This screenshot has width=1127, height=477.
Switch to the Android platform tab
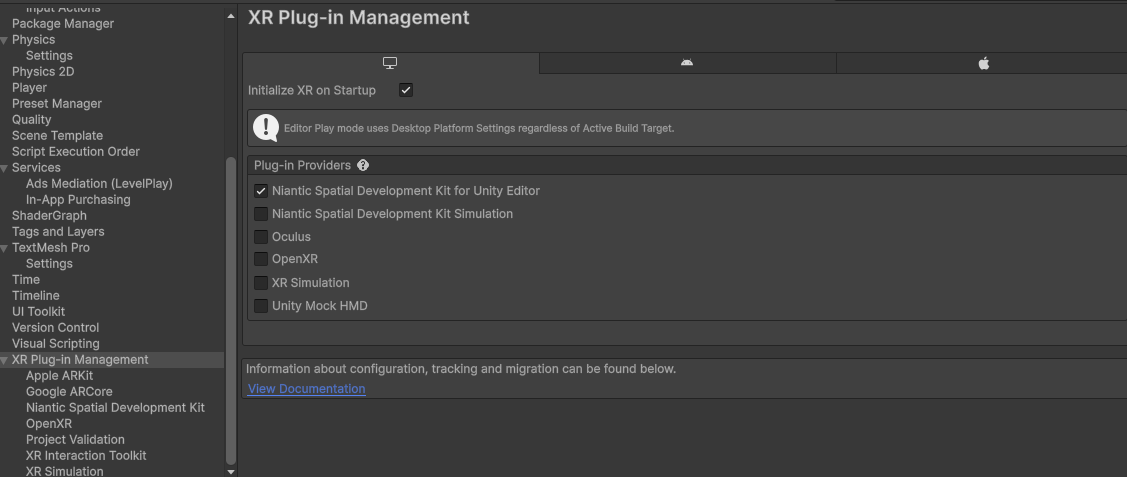click(x=687, y=63)
